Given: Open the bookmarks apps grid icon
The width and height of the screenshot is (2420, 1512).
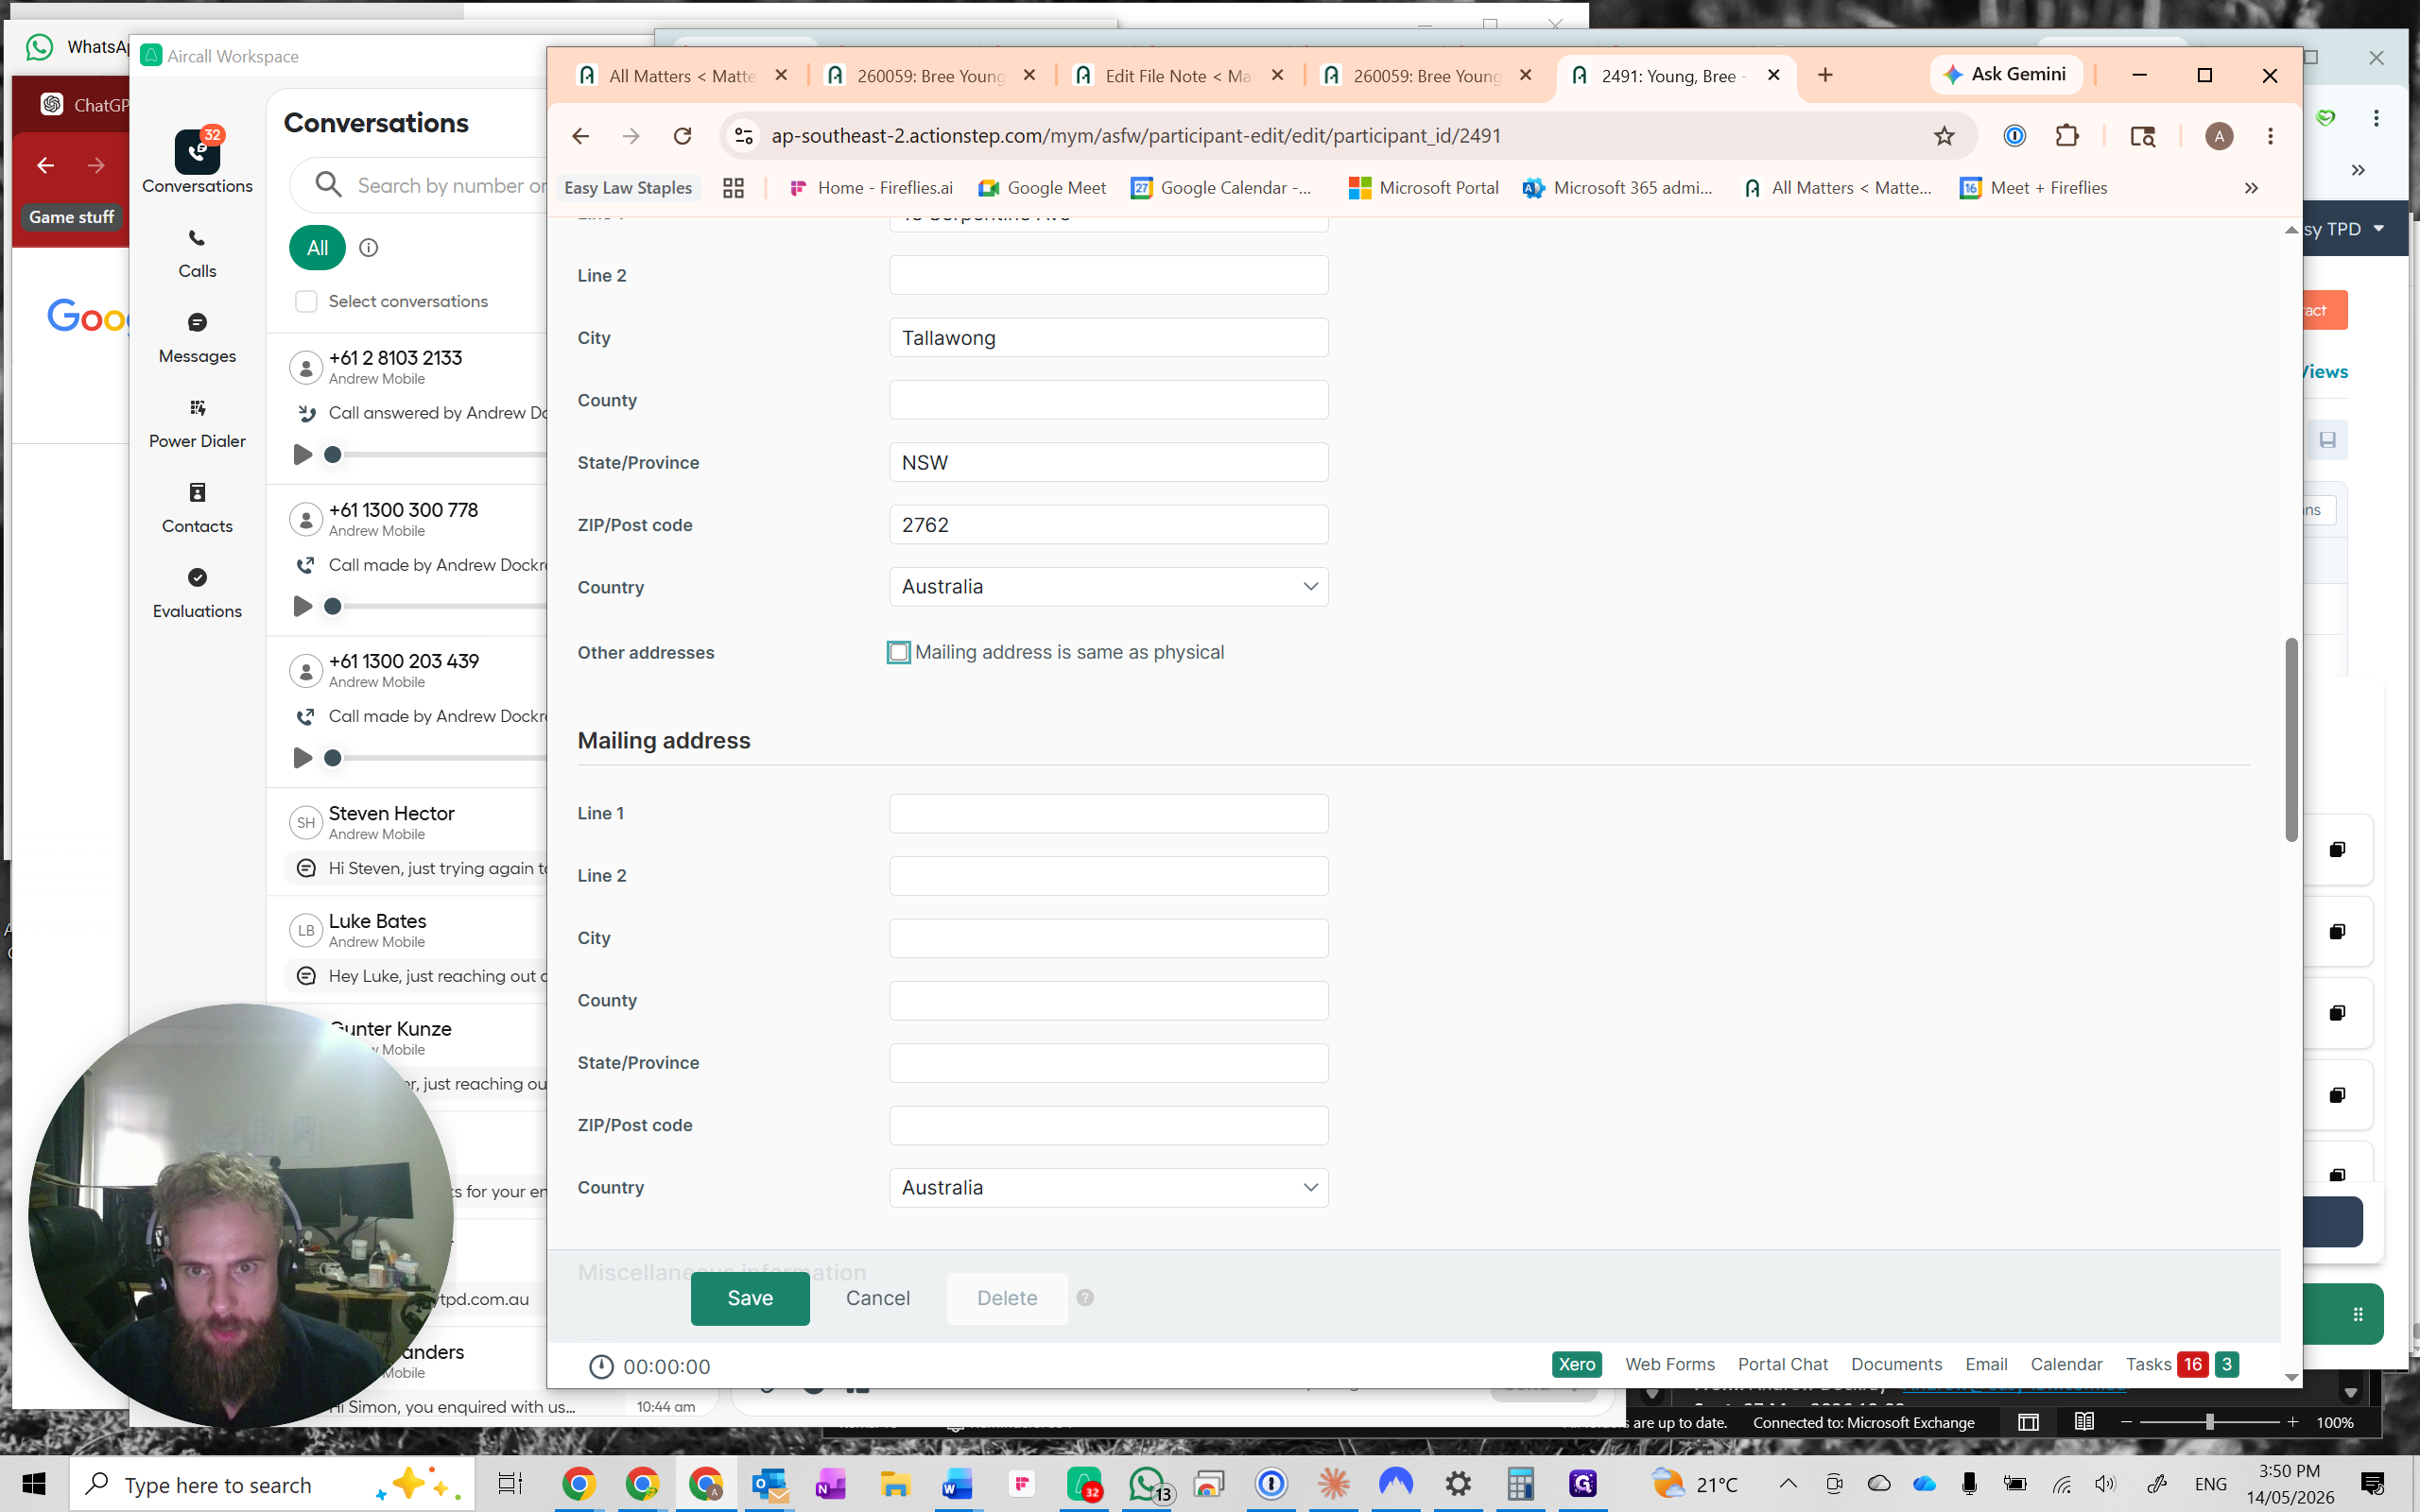Looking at the screenshot, I should (x=733, y=188).
